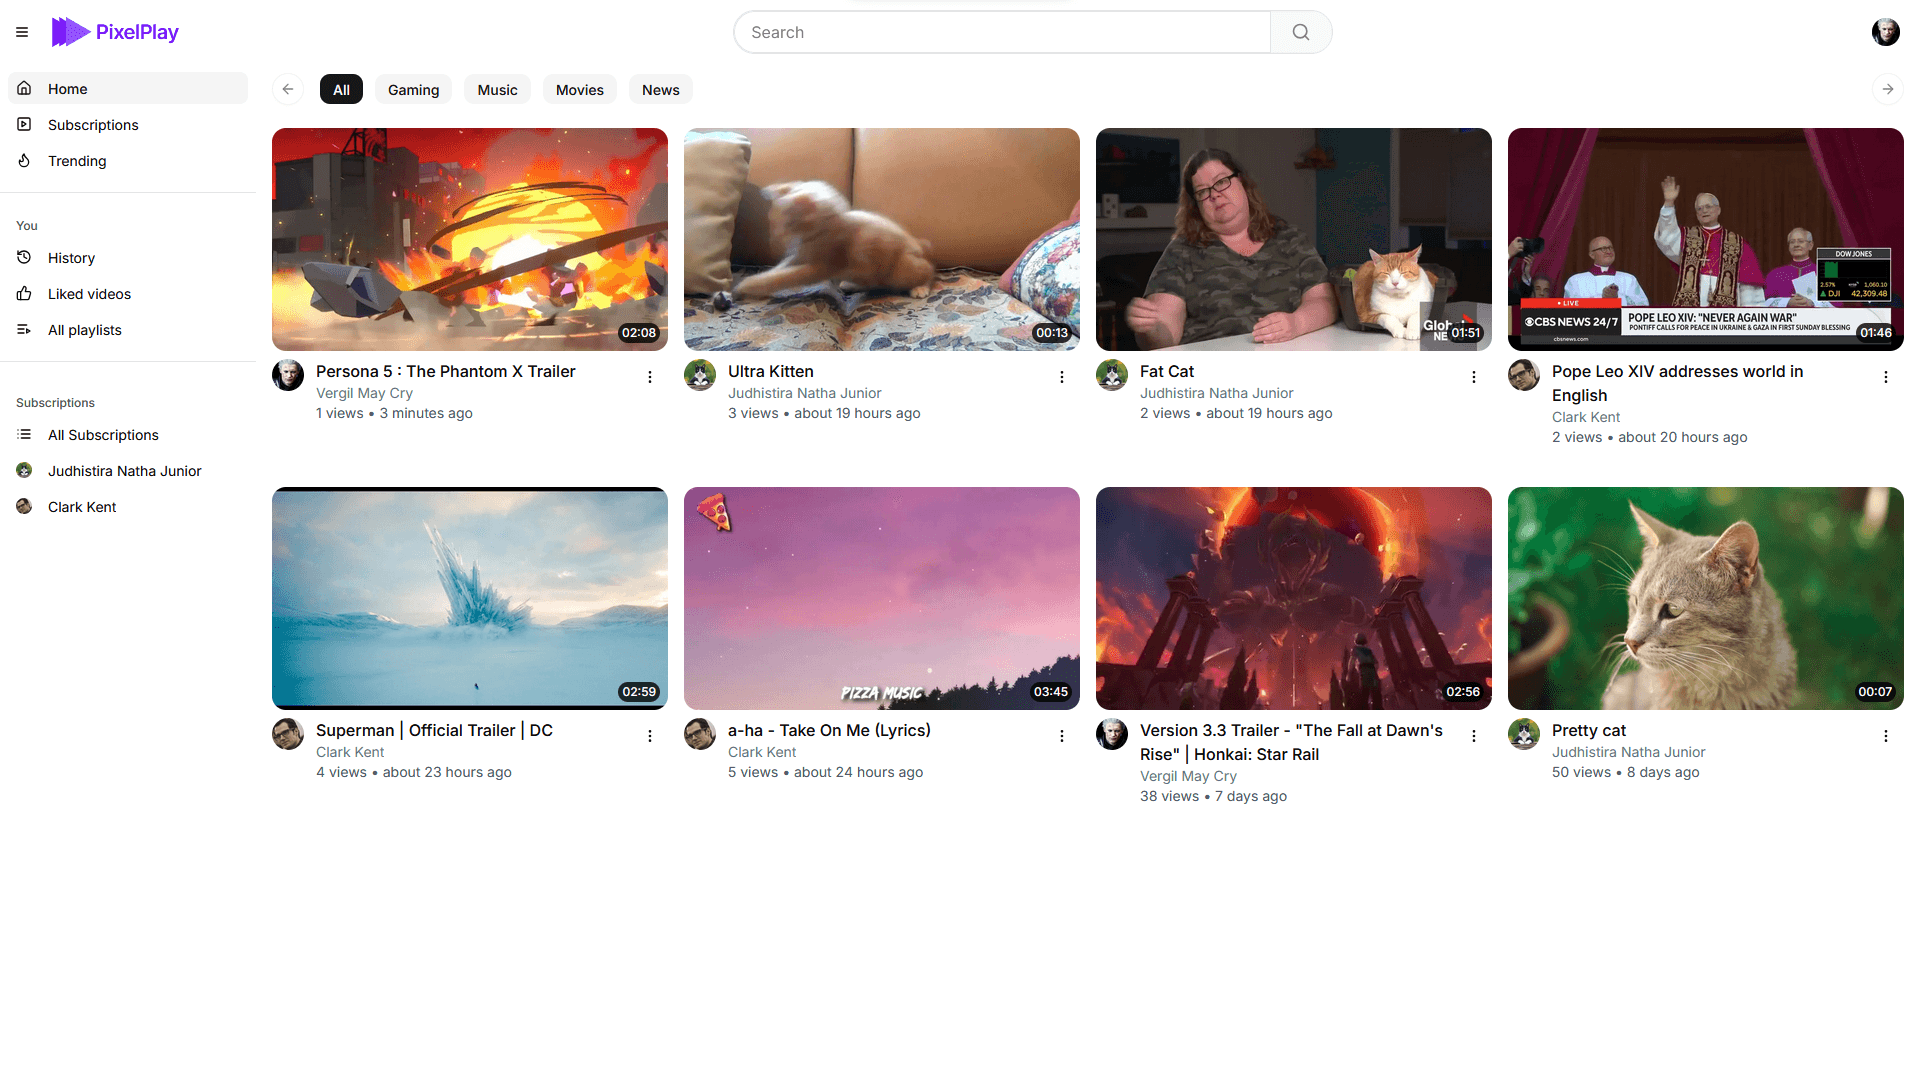Play the Ultra Kitten thumbnail
Image resolution: width=1920 pixels, height=1080 pixels.
point(882,239)
